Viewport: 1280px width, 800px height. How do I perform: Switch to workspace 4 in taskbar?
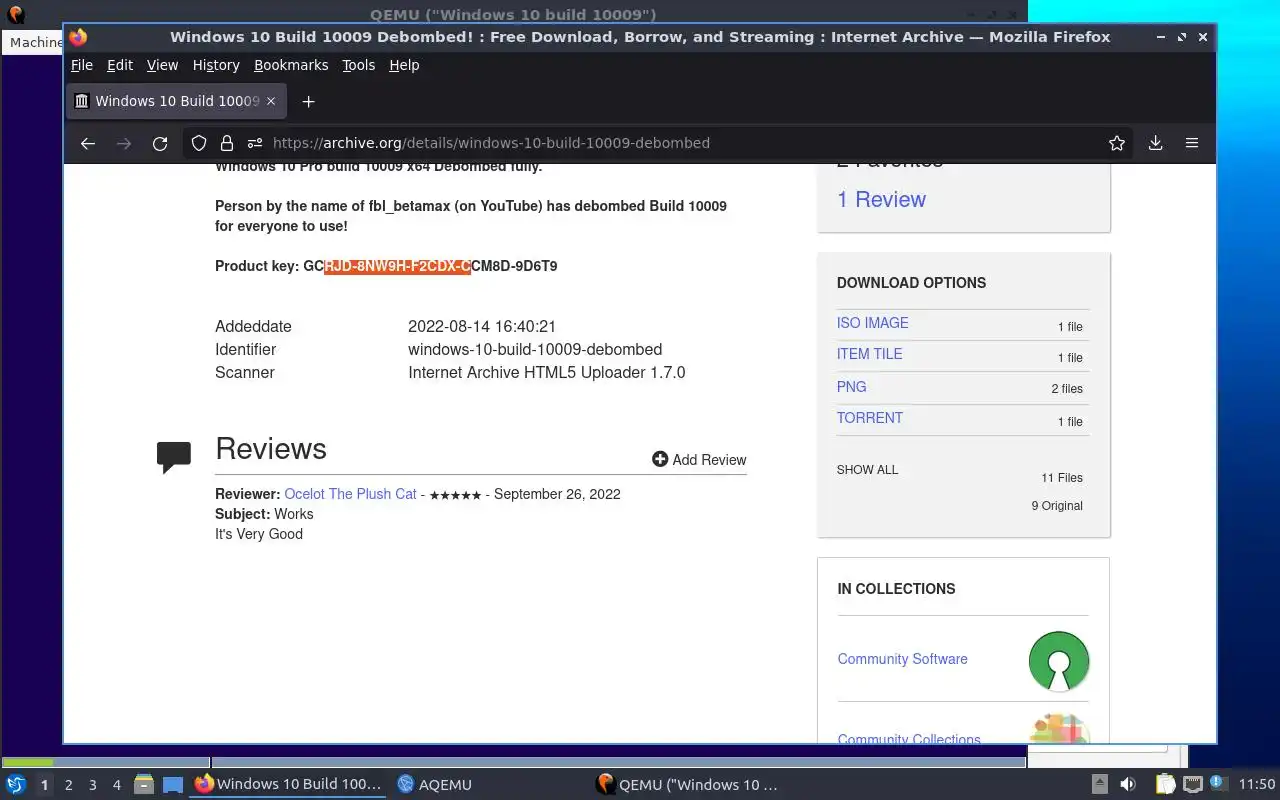(x=117, y=785)
